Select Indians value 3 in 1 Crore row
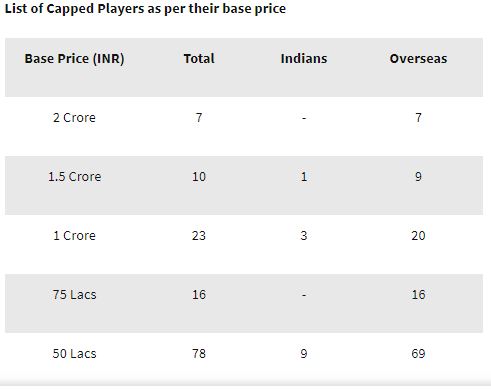Viewport: 491px width, 390px height. [x=304, y=236]
